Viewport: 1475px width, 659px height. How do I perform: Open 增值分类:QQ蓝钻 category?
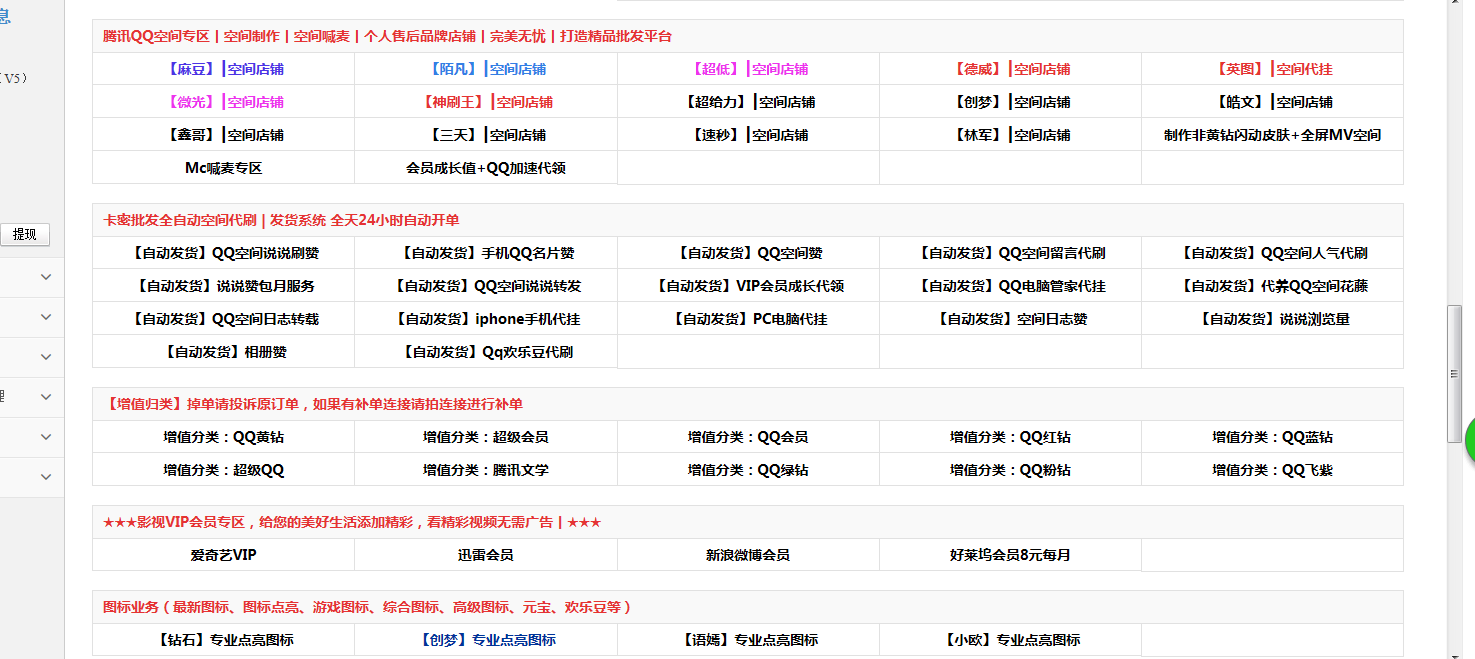[x=1272, y=437]
